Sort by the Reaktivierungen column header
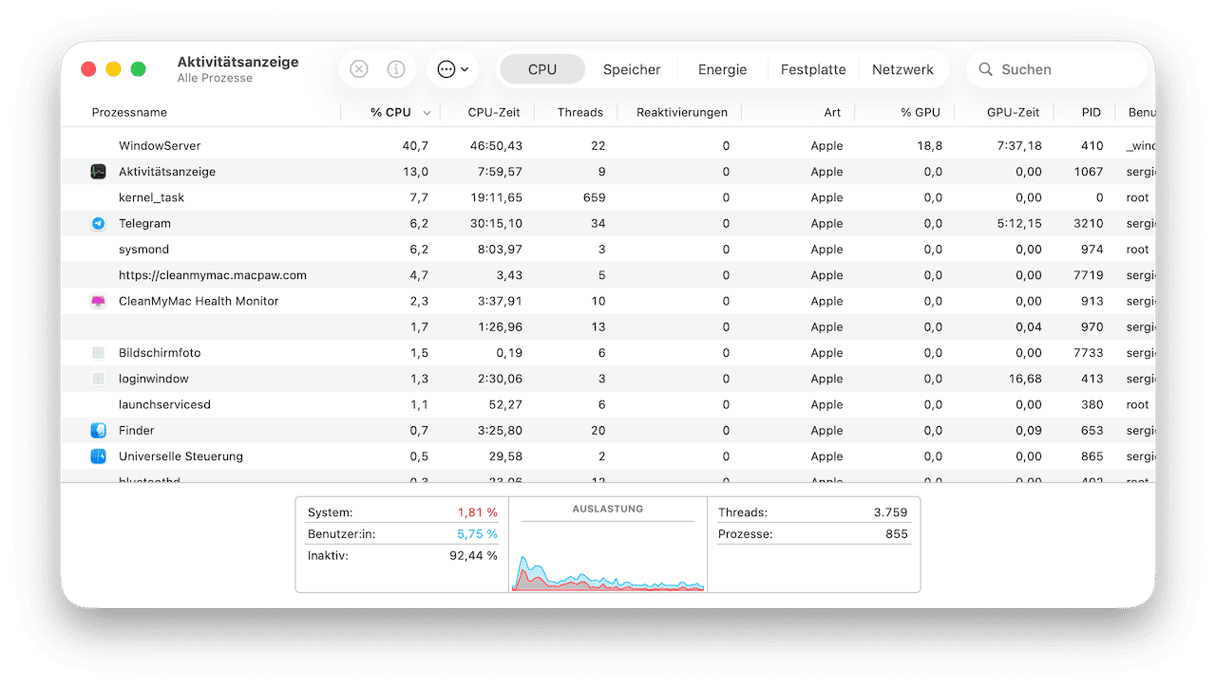This screenshot has width=1216, height=688. click(x=682, y=113)
